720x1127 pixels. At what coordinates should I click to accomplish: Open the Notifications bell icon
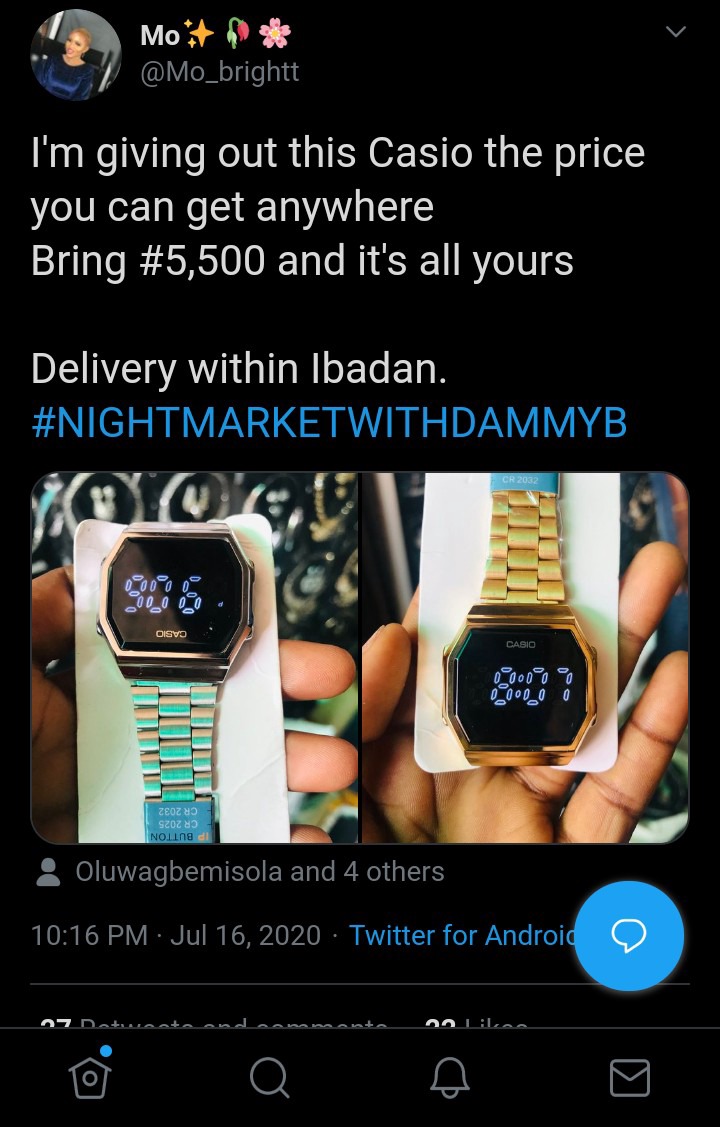(x=450, y=1078)
